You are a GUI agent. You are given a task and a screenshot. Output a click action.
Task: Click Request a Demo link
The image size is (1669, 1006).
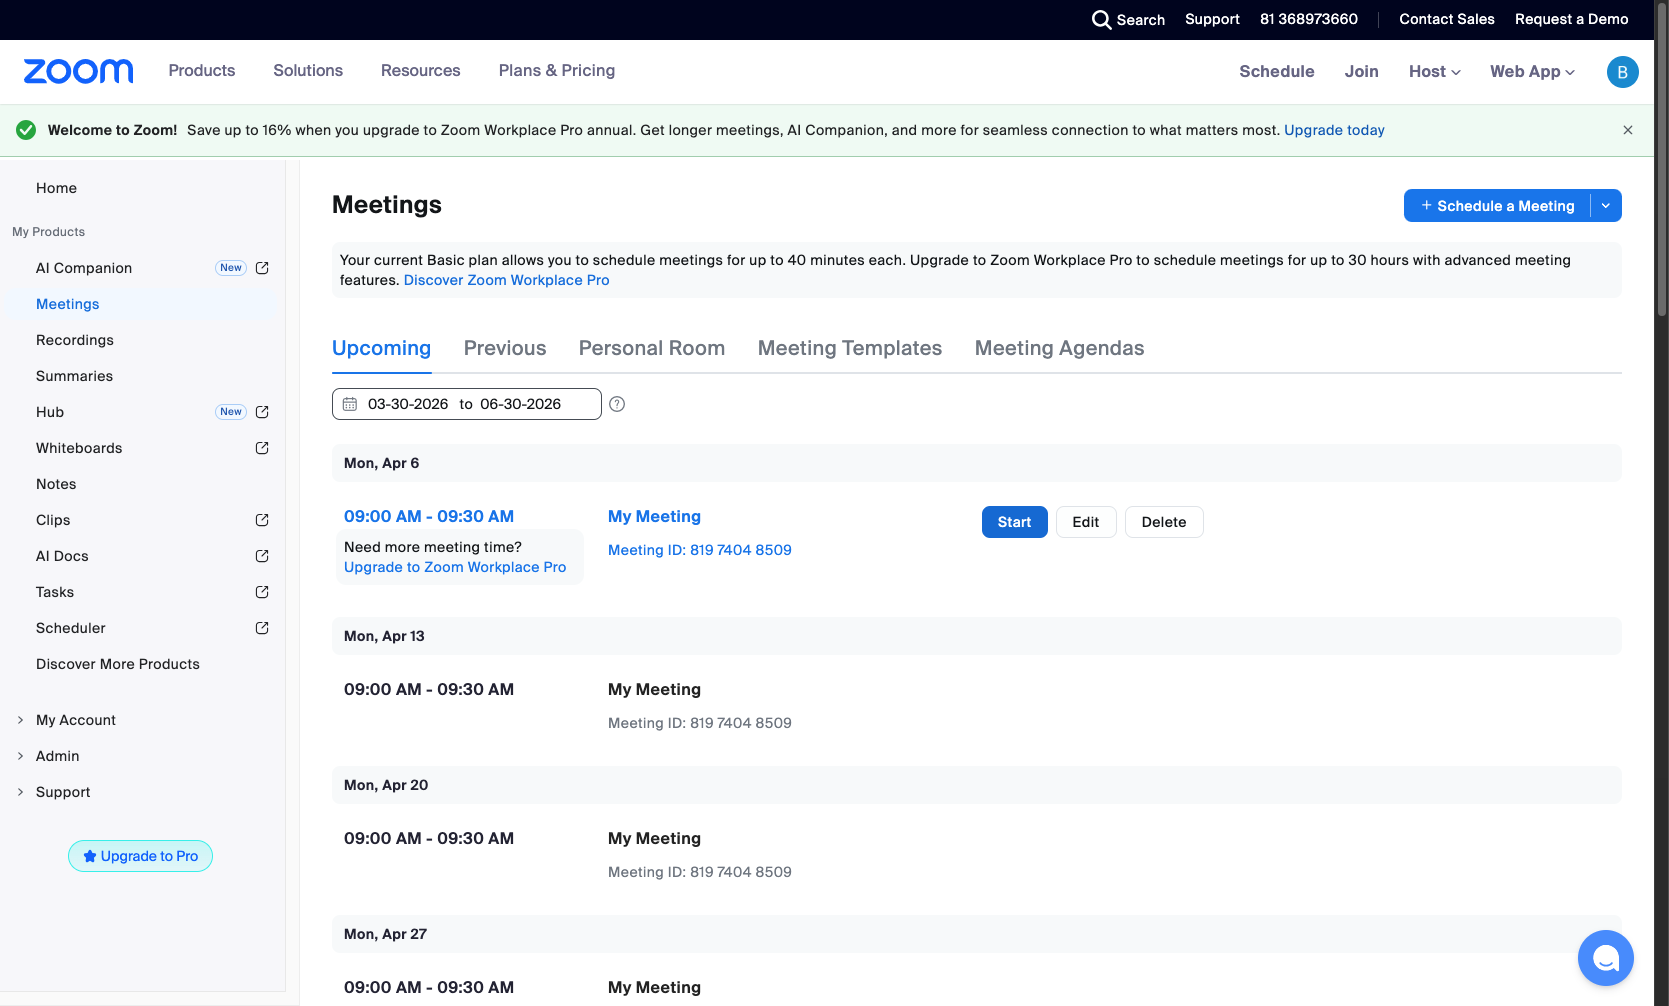click(x=1571, y=20)
